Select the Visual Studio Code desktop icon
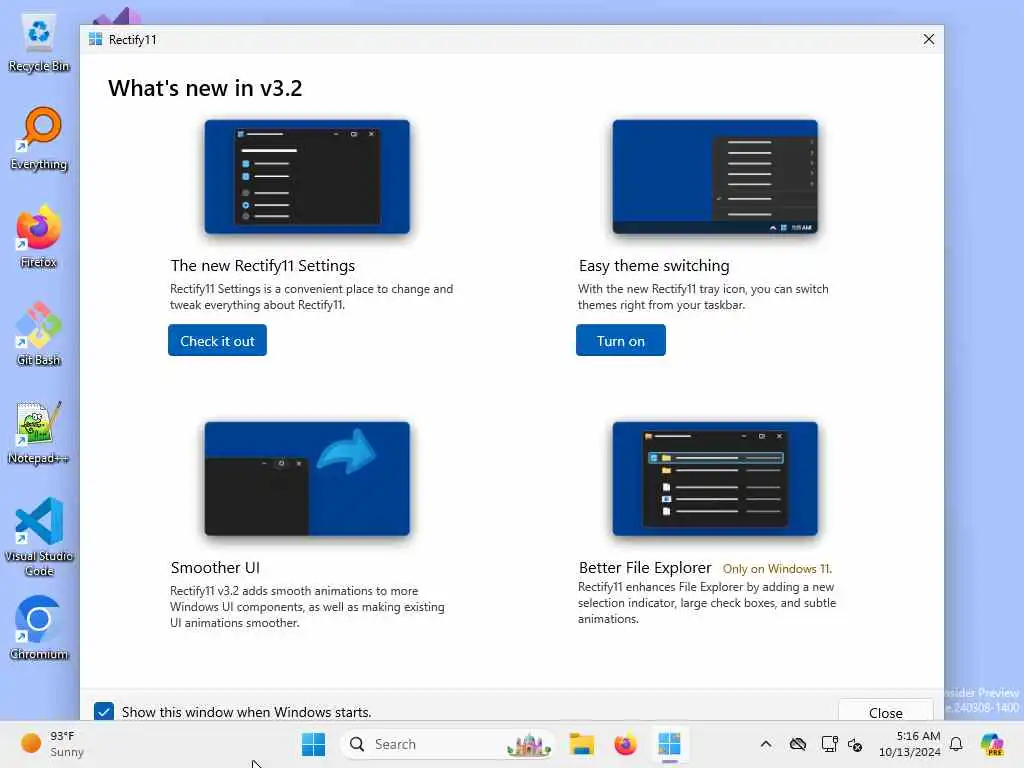This screenshot has width=1024, height=768. 39,537
